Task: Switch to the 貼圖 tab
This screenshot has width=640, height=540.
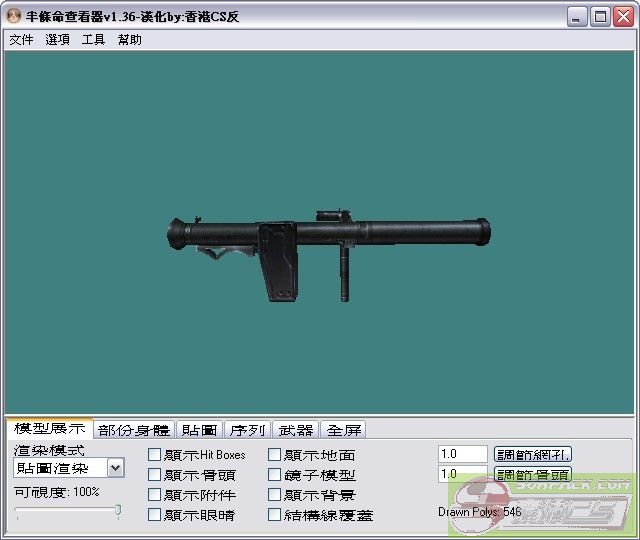Action: [x=198, y=430]
